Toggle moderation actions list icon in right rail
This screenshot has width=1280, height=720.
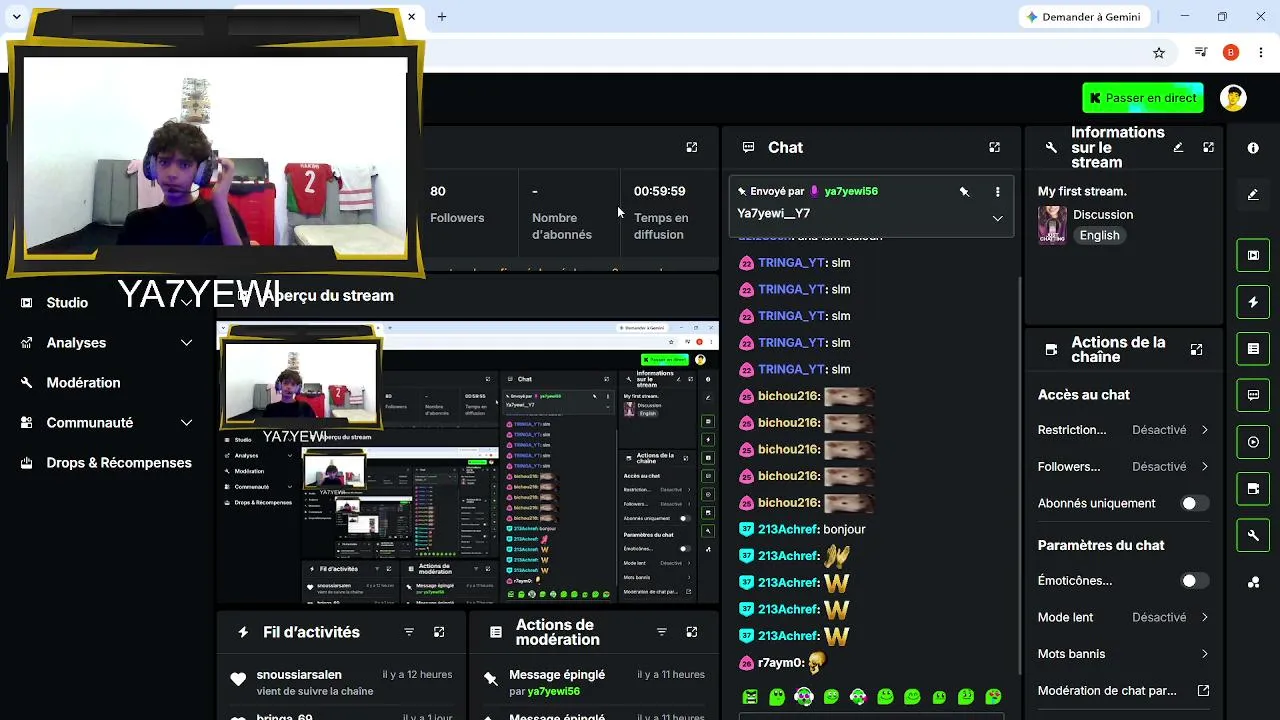1253,349
